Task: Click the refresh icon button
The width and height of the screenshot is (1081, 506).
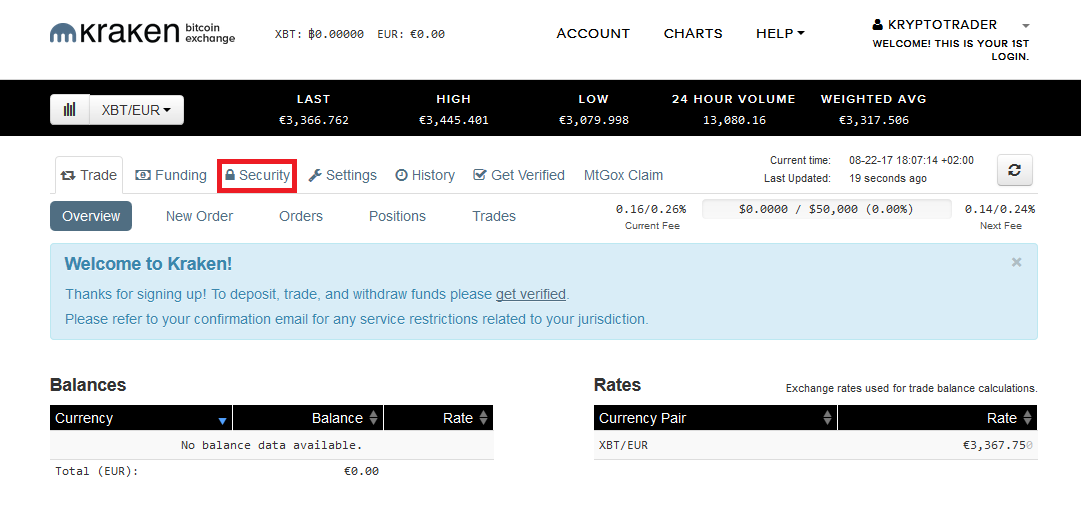Action: (x=1014, y=170)
